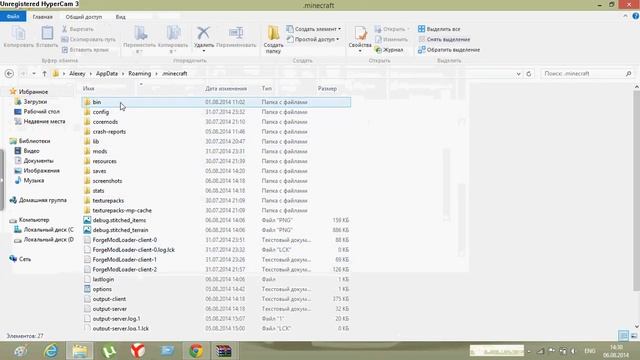Select the bin folder
Viewport: 640px width, 360px height.
[216, 102]
